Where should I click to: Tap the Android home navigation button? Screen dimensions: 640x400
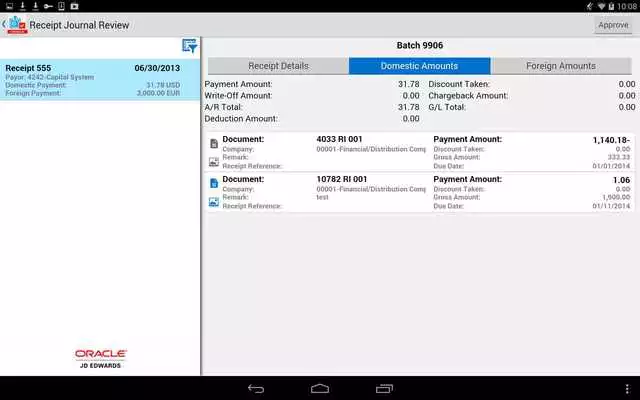pos(320,389)
